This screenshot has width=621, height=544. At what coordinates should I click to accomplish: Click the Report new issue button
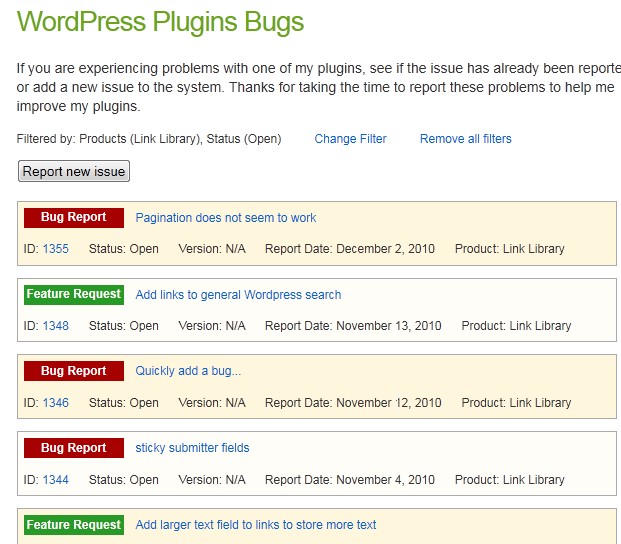coord(74,171)
